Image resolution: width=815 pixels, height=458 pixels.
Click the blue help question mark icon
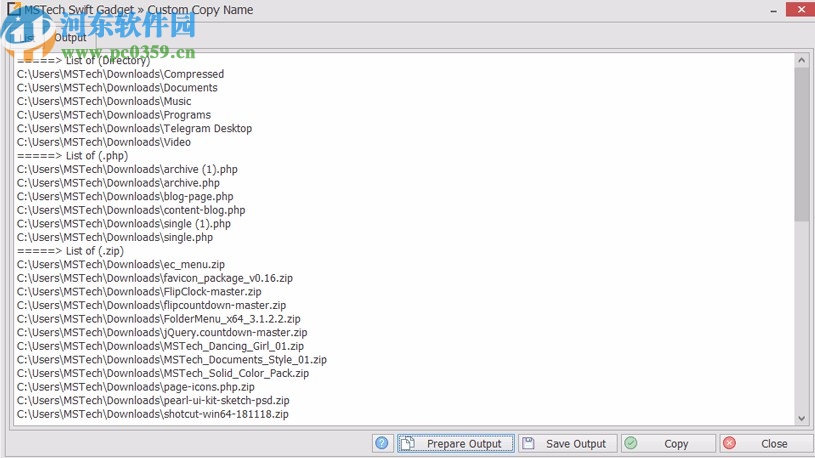[x=382, y=443]
